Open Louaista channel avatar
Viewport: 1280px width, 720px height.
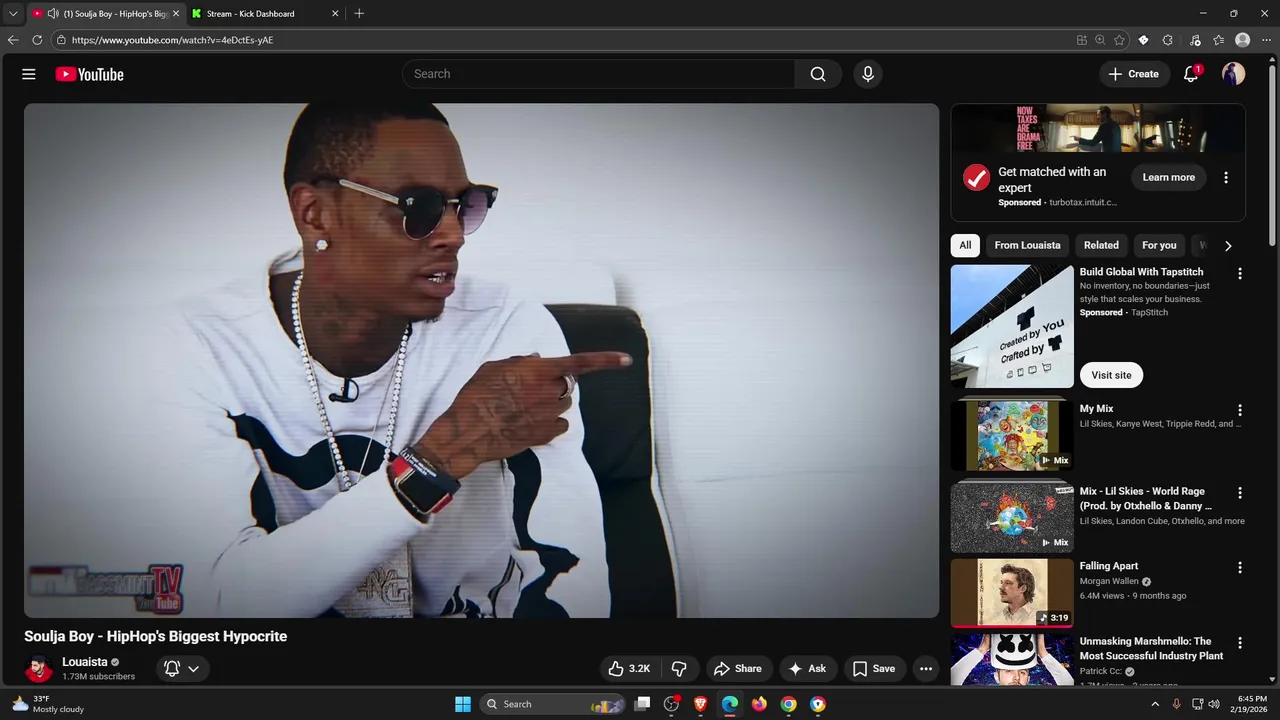[x=38, y=669]
